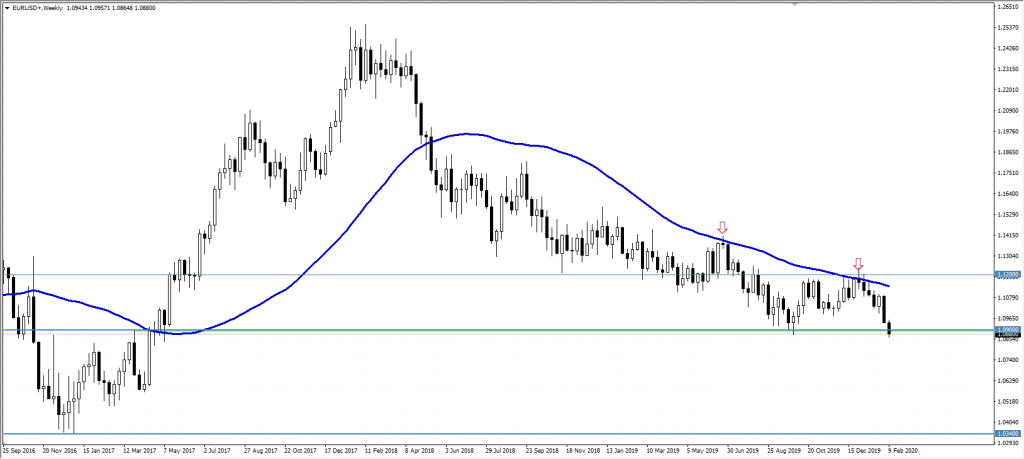1024x459 pixels.
Task: Click the 29 Jul 2018 date label
Action: point(501,451)
